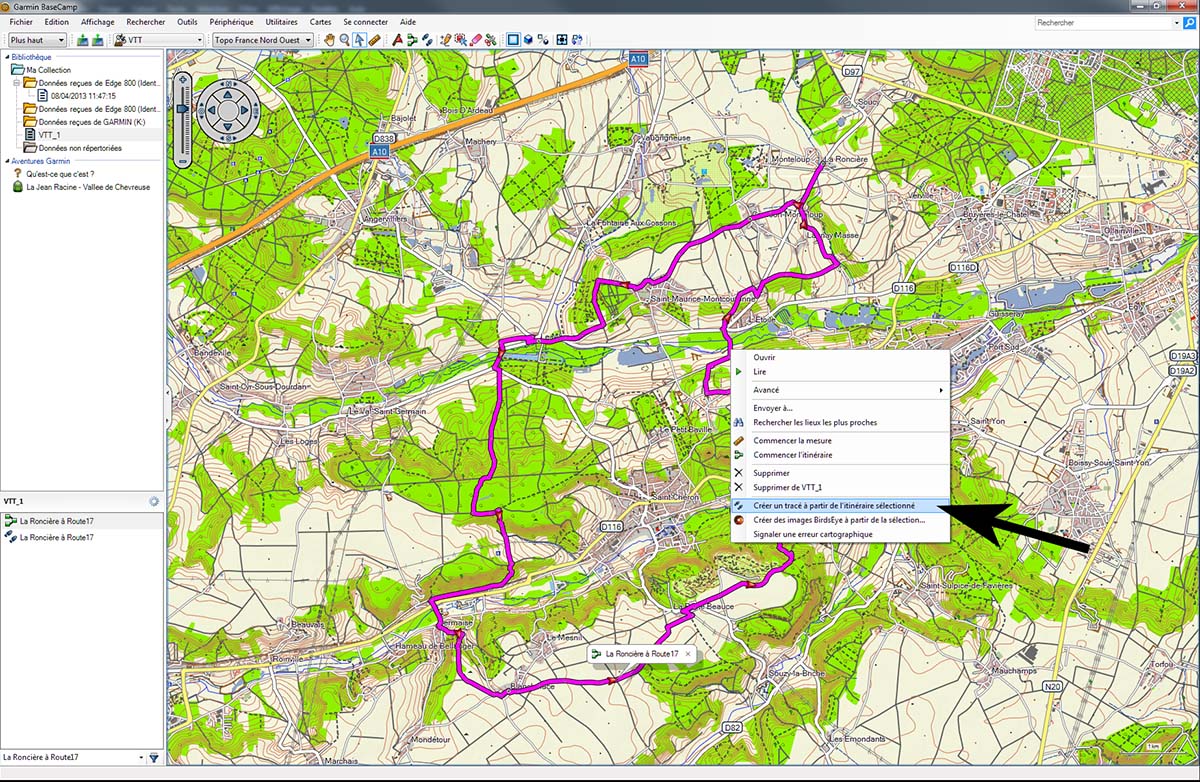The image size is (1200, 782).
Task: Collapse the first Edge 800 folder
Action: (x=16, y=83)
